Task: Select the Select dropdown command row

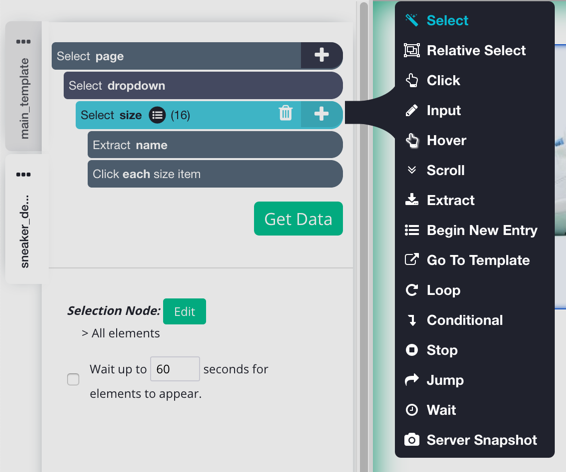Action: click(x=203, y=86)
